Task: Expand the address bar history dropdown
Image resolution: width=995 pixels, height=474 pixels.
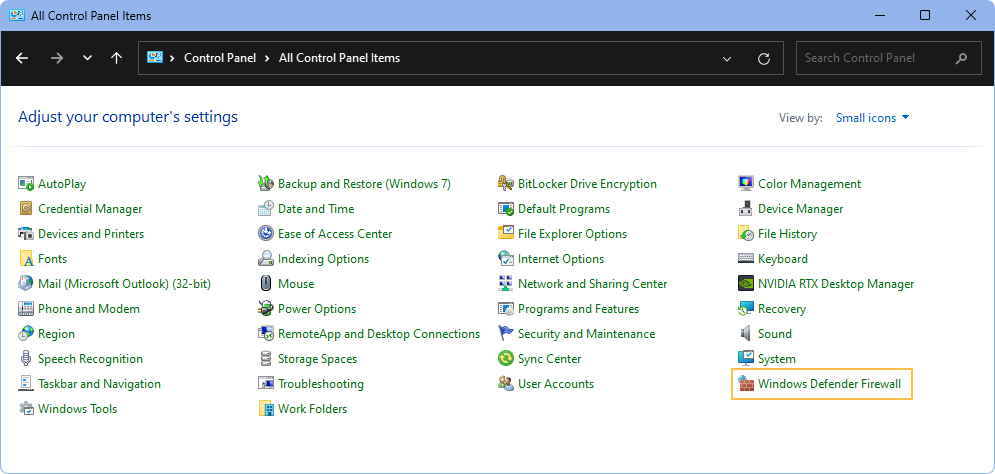Action: pos(727,59)
